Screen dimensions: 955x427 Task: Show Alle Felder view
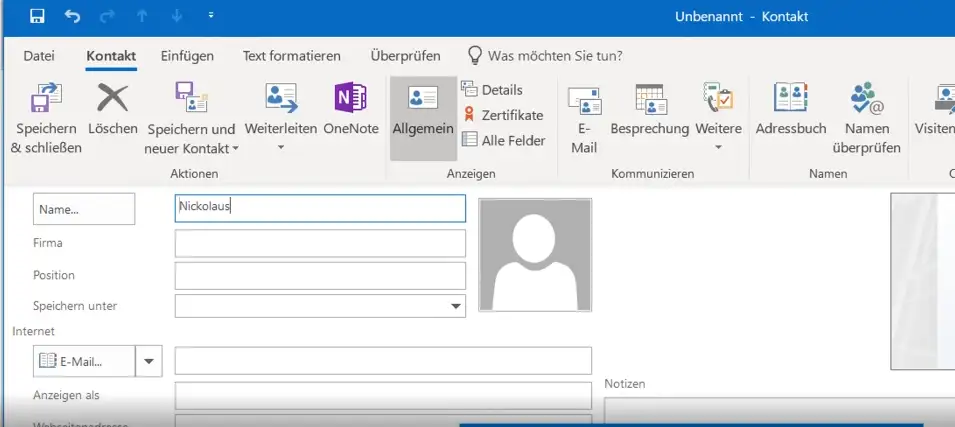click(503, 141)
